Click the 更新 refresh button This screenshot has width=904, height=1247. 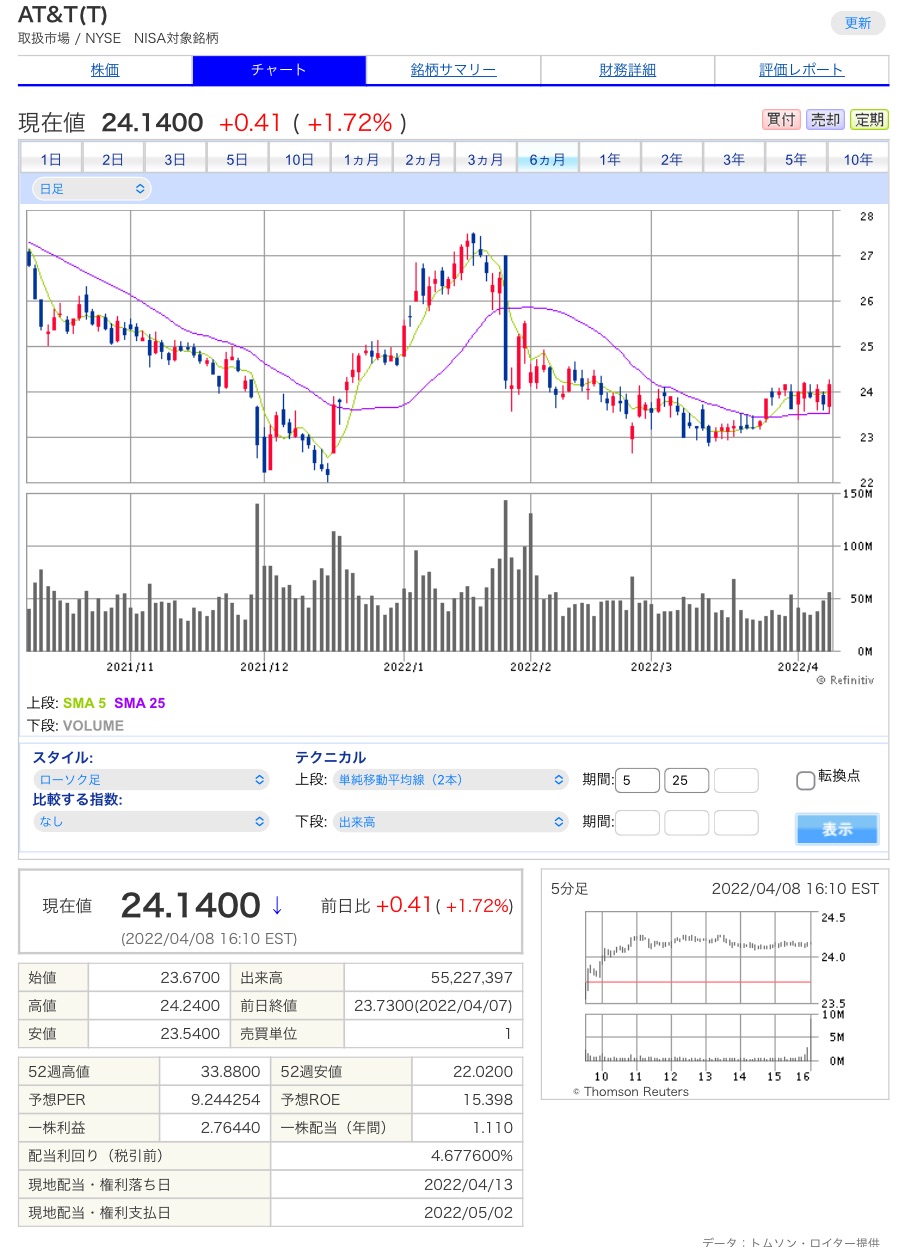pyautogui.click(x=857, y=23)
